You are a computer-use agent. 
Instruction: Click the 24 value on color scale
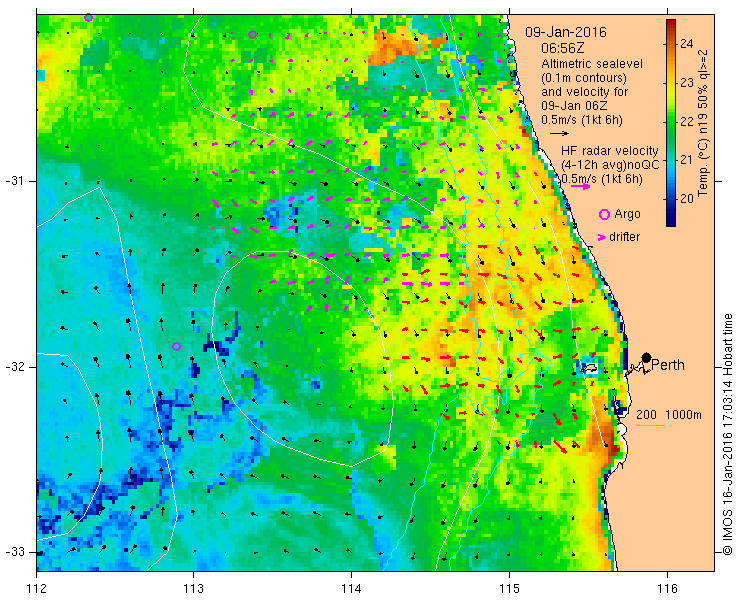click(x=687, y=44)
